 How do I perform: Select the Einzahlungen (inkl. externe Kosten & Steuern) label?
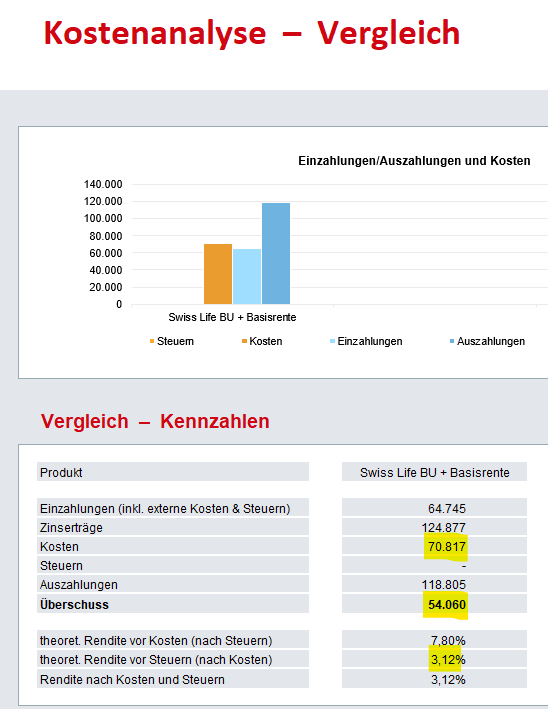(165, 509)
